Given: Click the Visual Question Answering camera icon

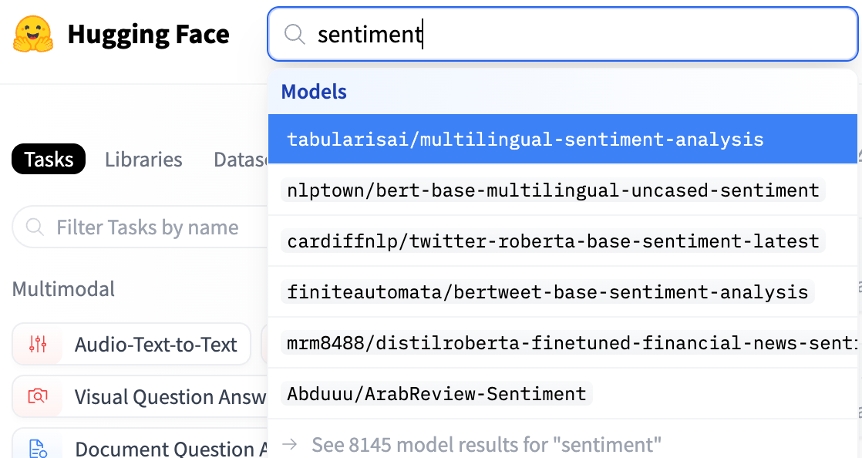Looking at the screenshot, I should [x=37, y=396].
